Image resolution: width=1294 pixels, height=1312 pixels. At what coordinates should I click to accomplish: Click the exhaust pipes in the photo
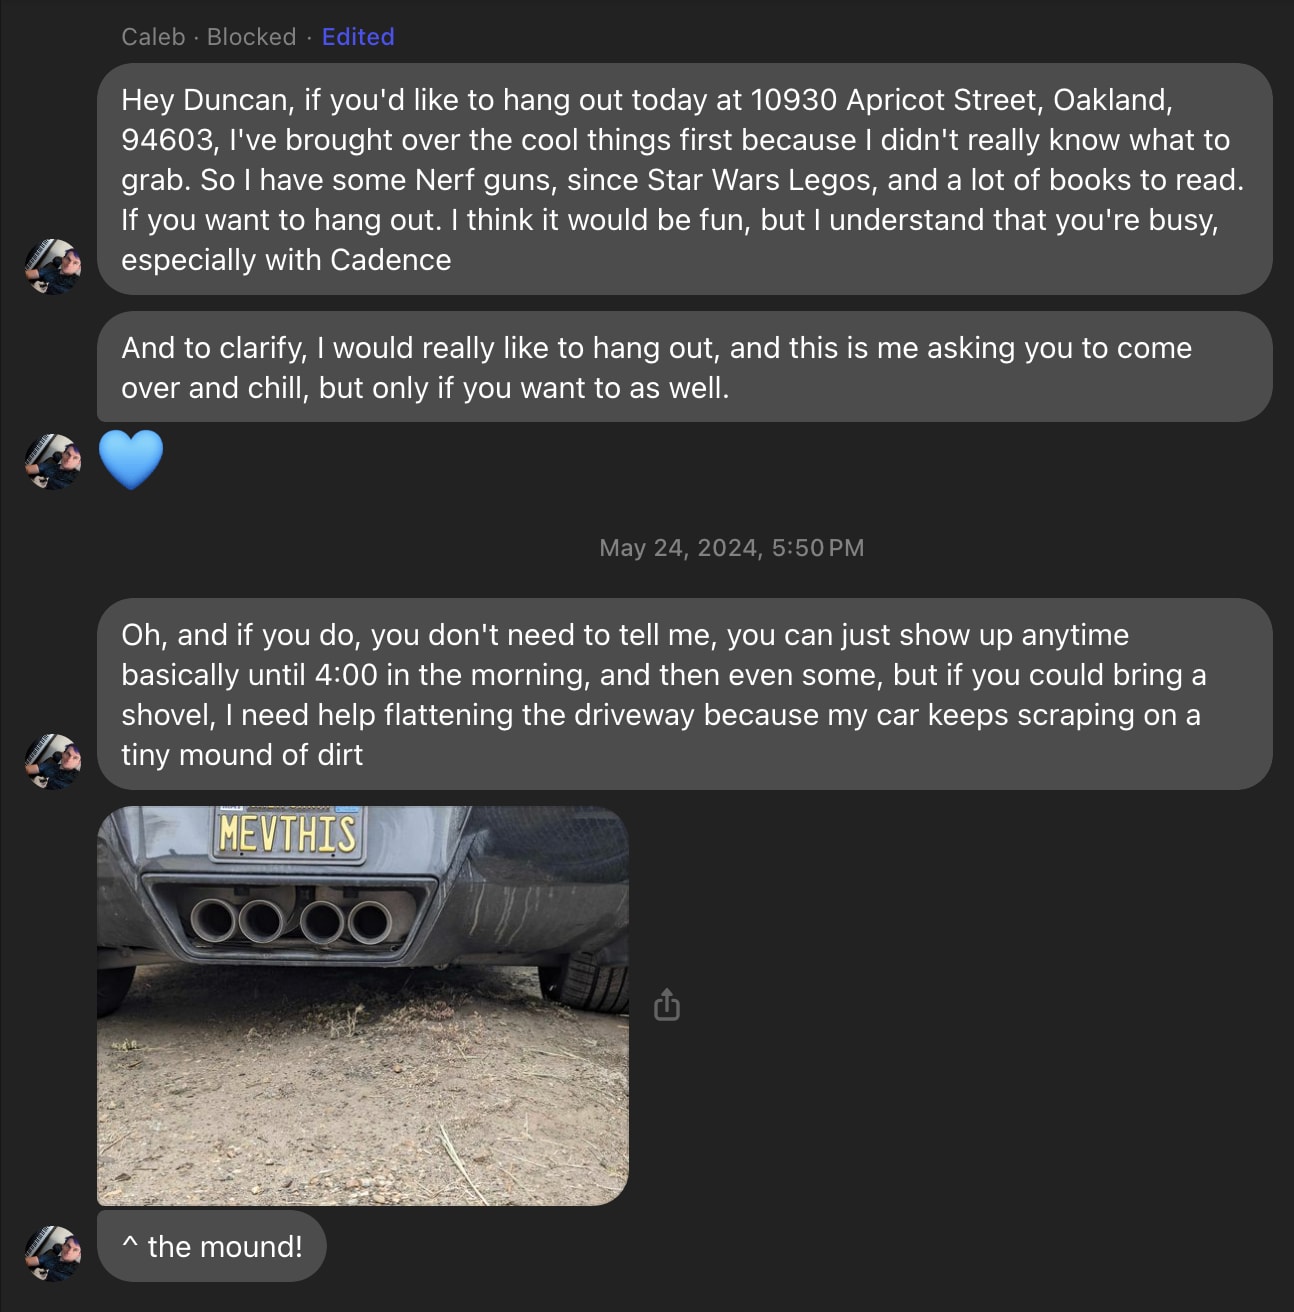(x=291, y=920)
